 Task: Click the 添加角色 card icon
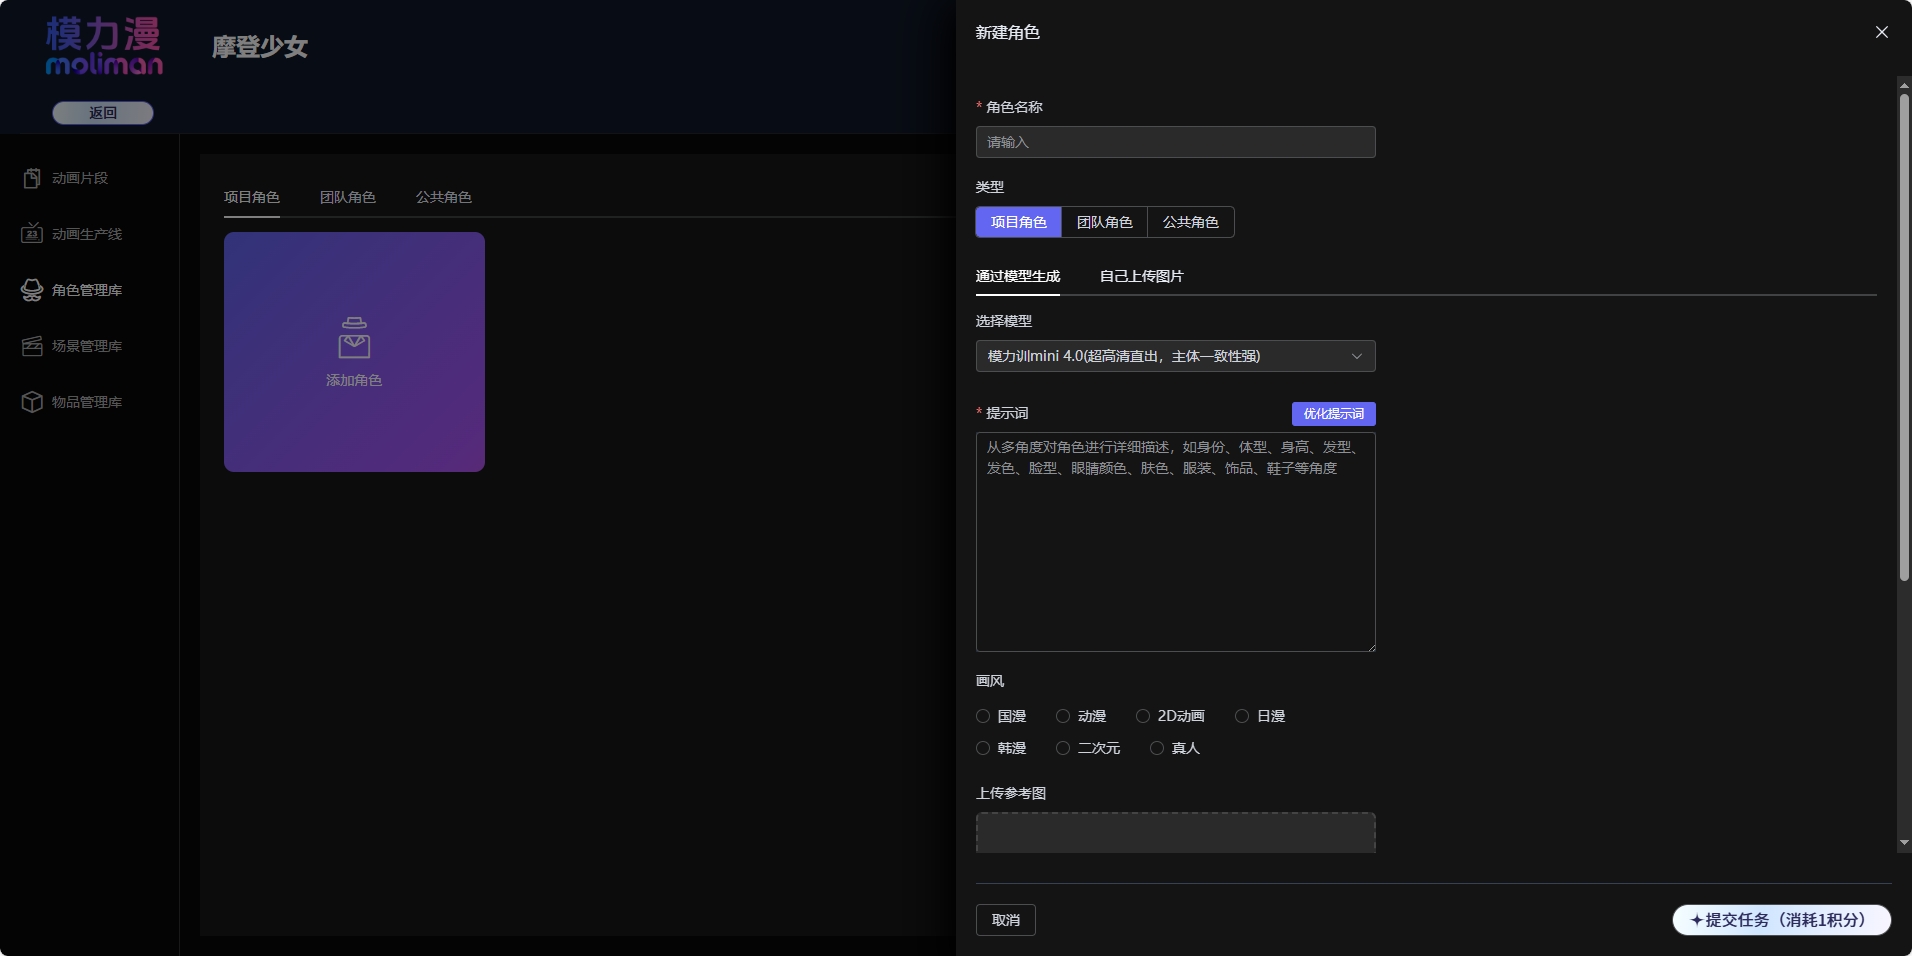pos(354,338)
